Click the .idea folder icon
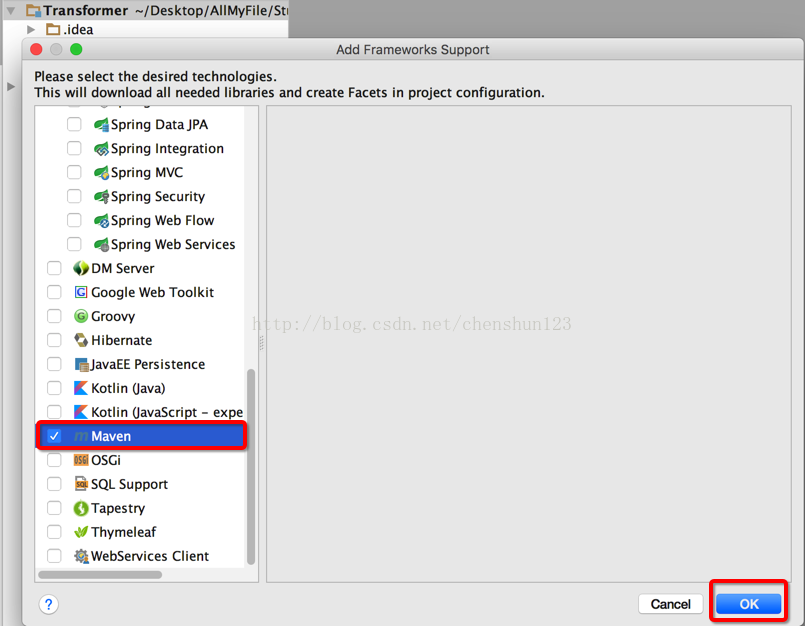Viewport: 805px width, 626px height. coord(53,29)
